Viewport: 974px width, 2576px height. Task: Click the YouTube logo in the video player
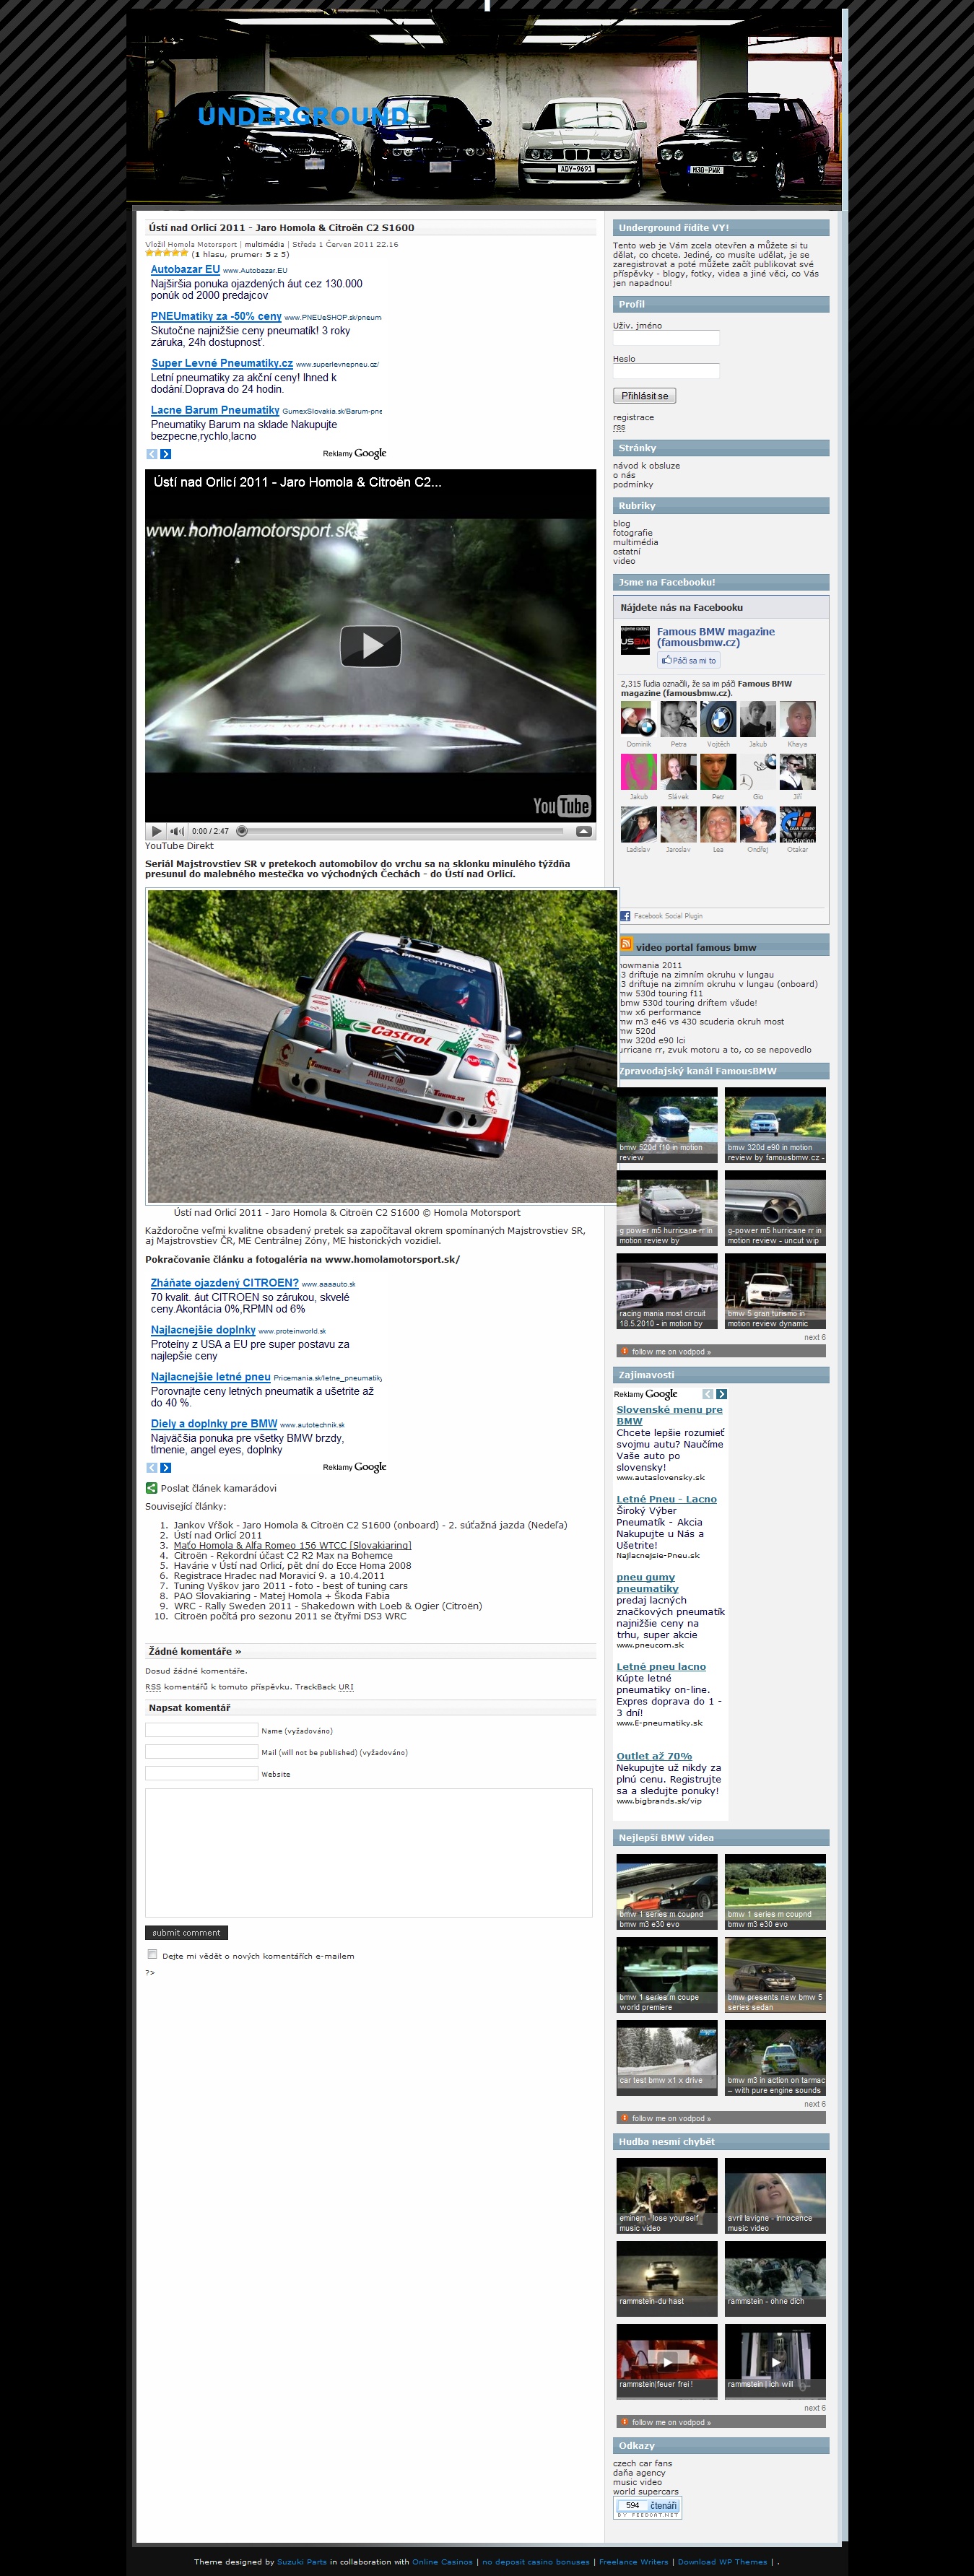point(561,806)
